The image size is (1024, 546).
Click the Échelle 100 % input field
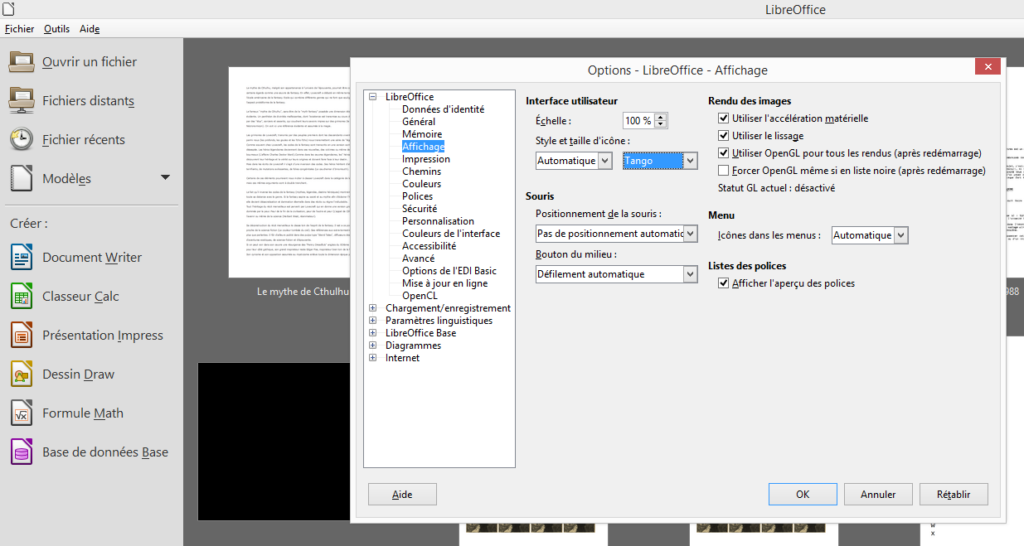coord(639,121)
